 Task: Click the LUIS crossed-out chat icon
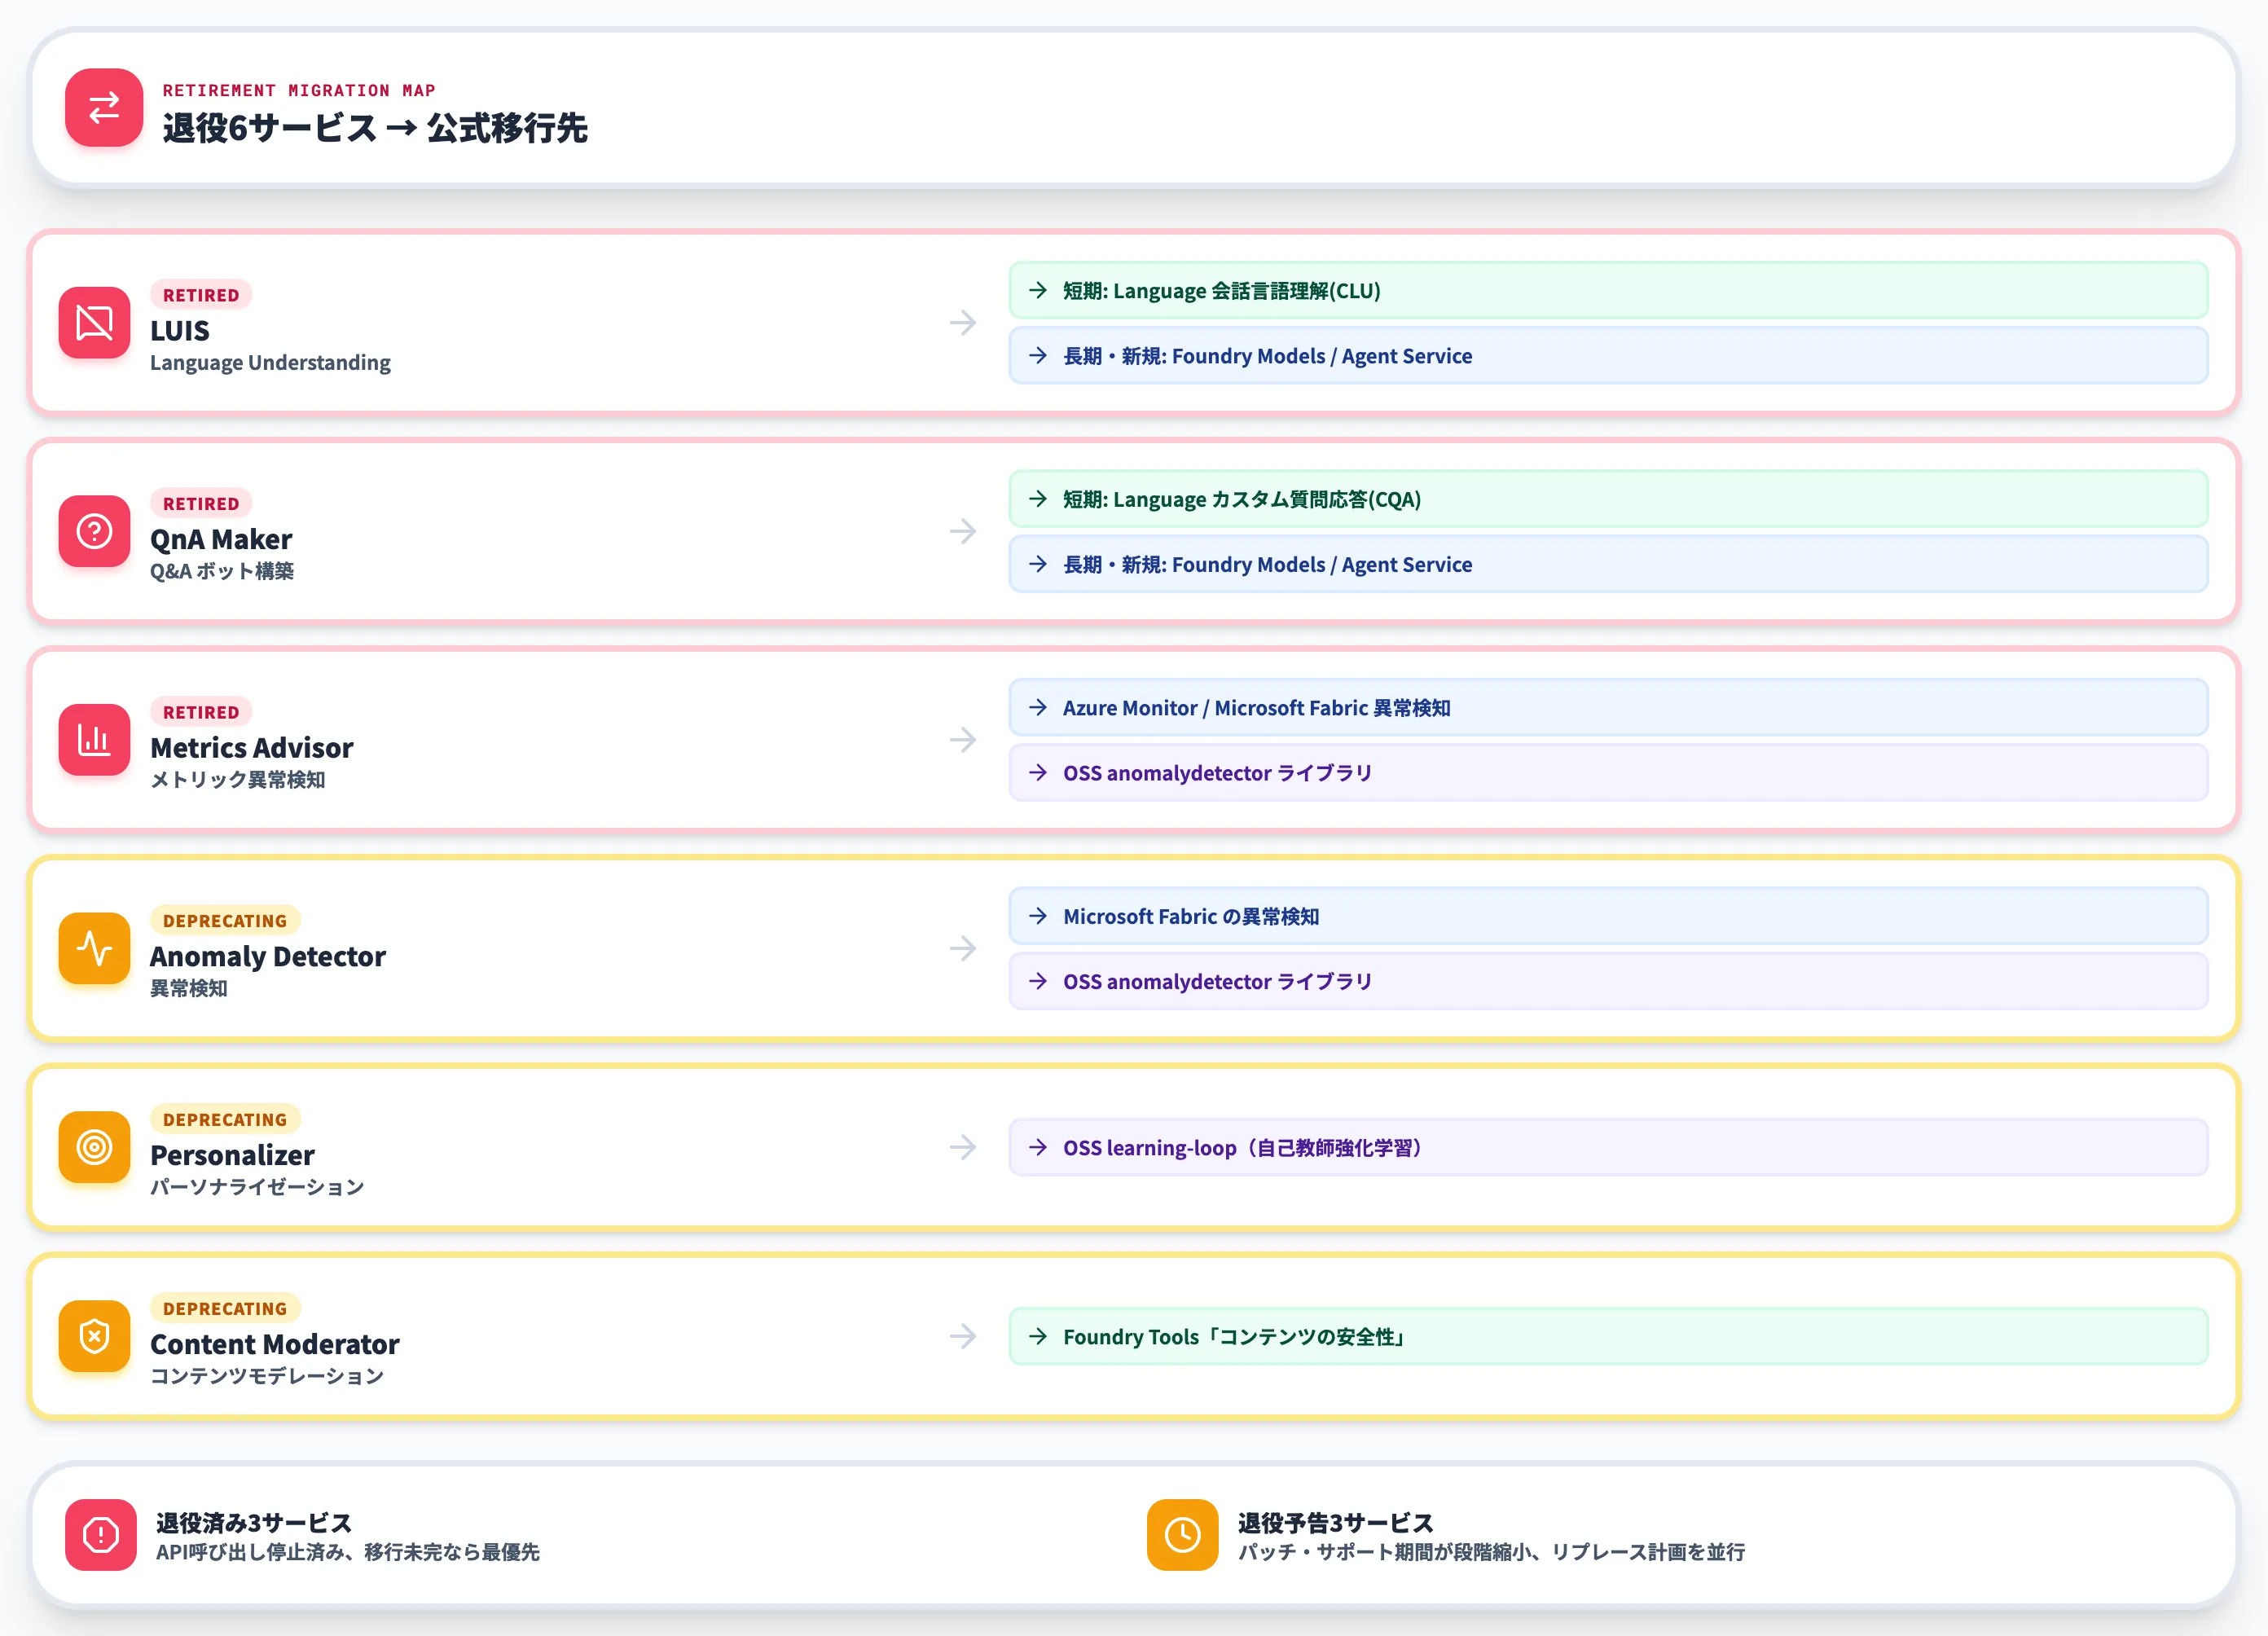coord(94,322)
